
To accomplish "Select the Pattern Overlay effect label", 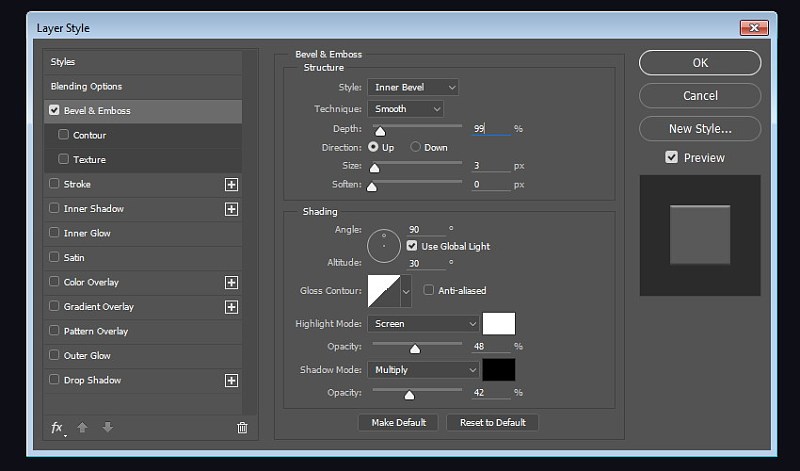I will (96, 331).
